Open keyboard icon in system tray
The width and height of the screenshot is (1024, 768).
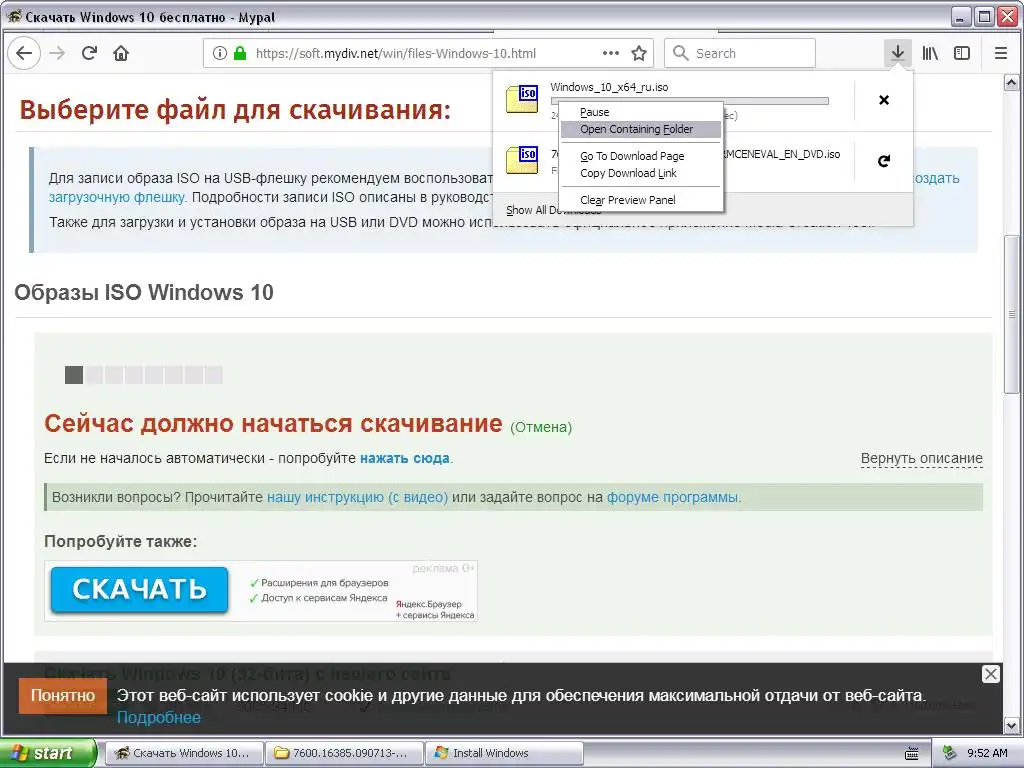[x=912, y=753]
